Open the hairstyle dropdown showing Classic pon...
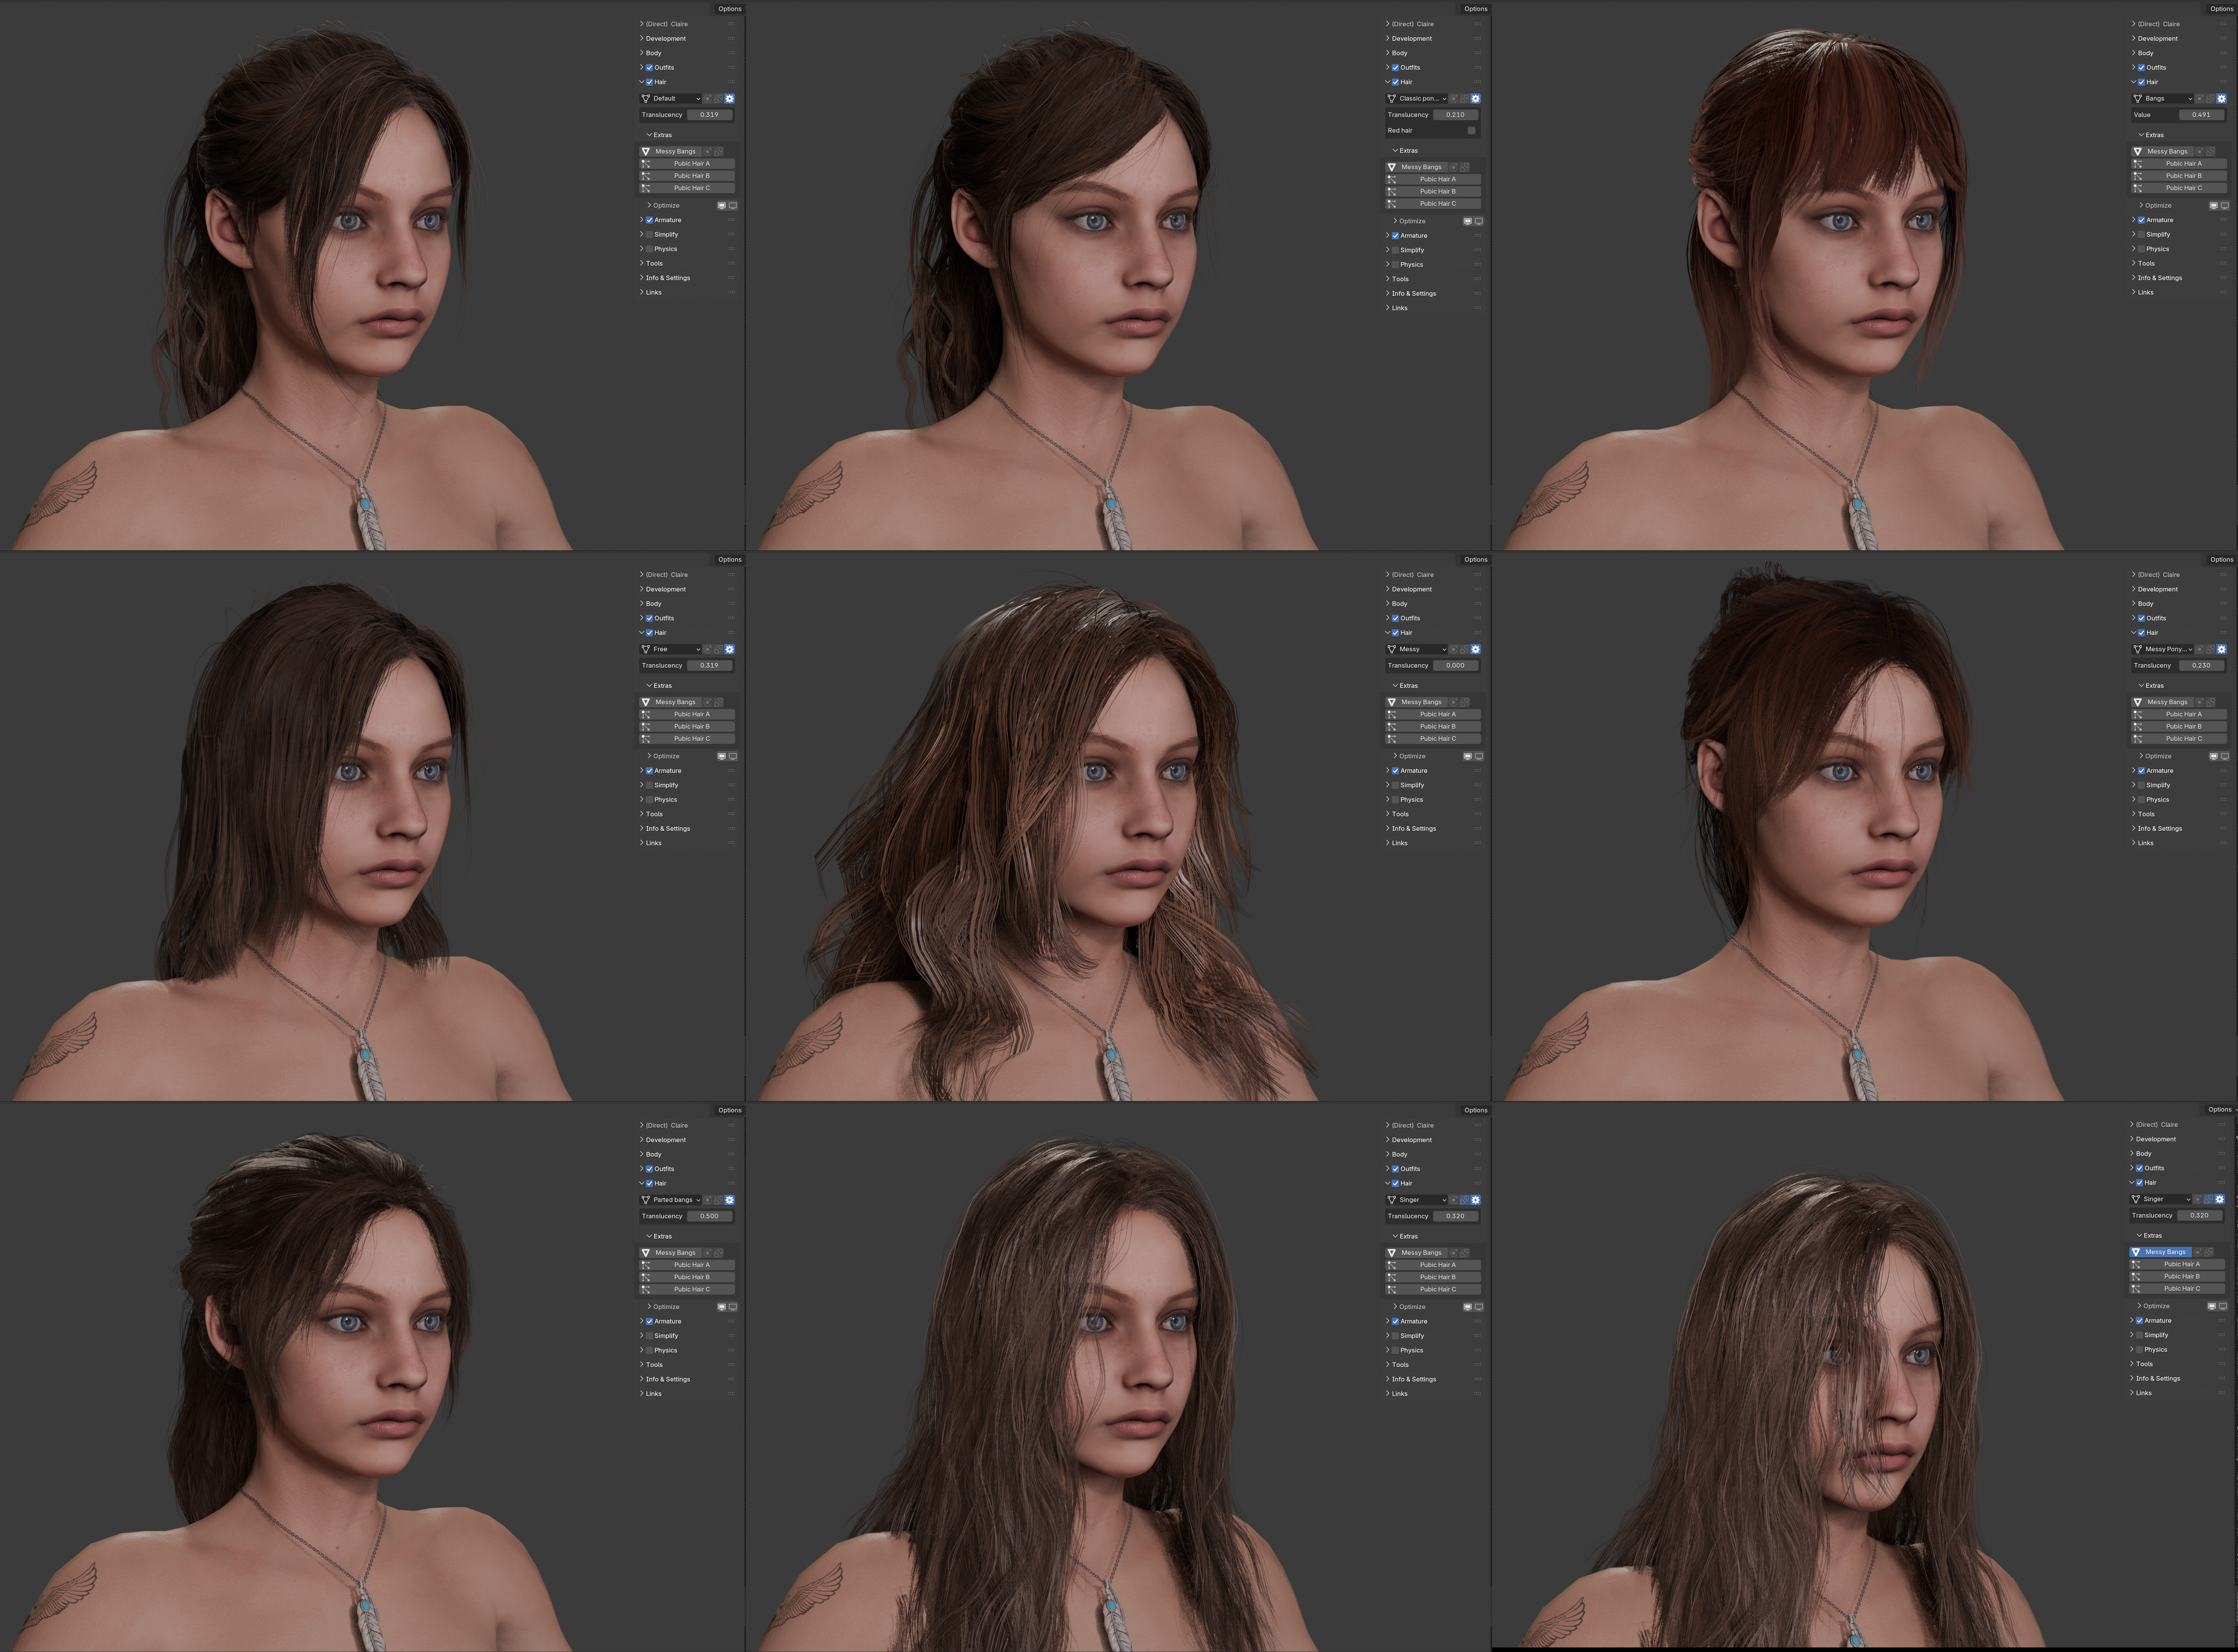Viewport: 2238px width, 1652px height. [x=1417, y=99]
